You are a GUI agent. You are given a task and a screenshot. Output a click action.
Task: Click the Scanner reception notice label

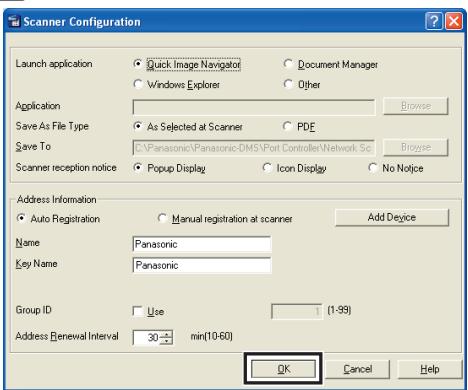pyautogui.click(x=66, y=167)
